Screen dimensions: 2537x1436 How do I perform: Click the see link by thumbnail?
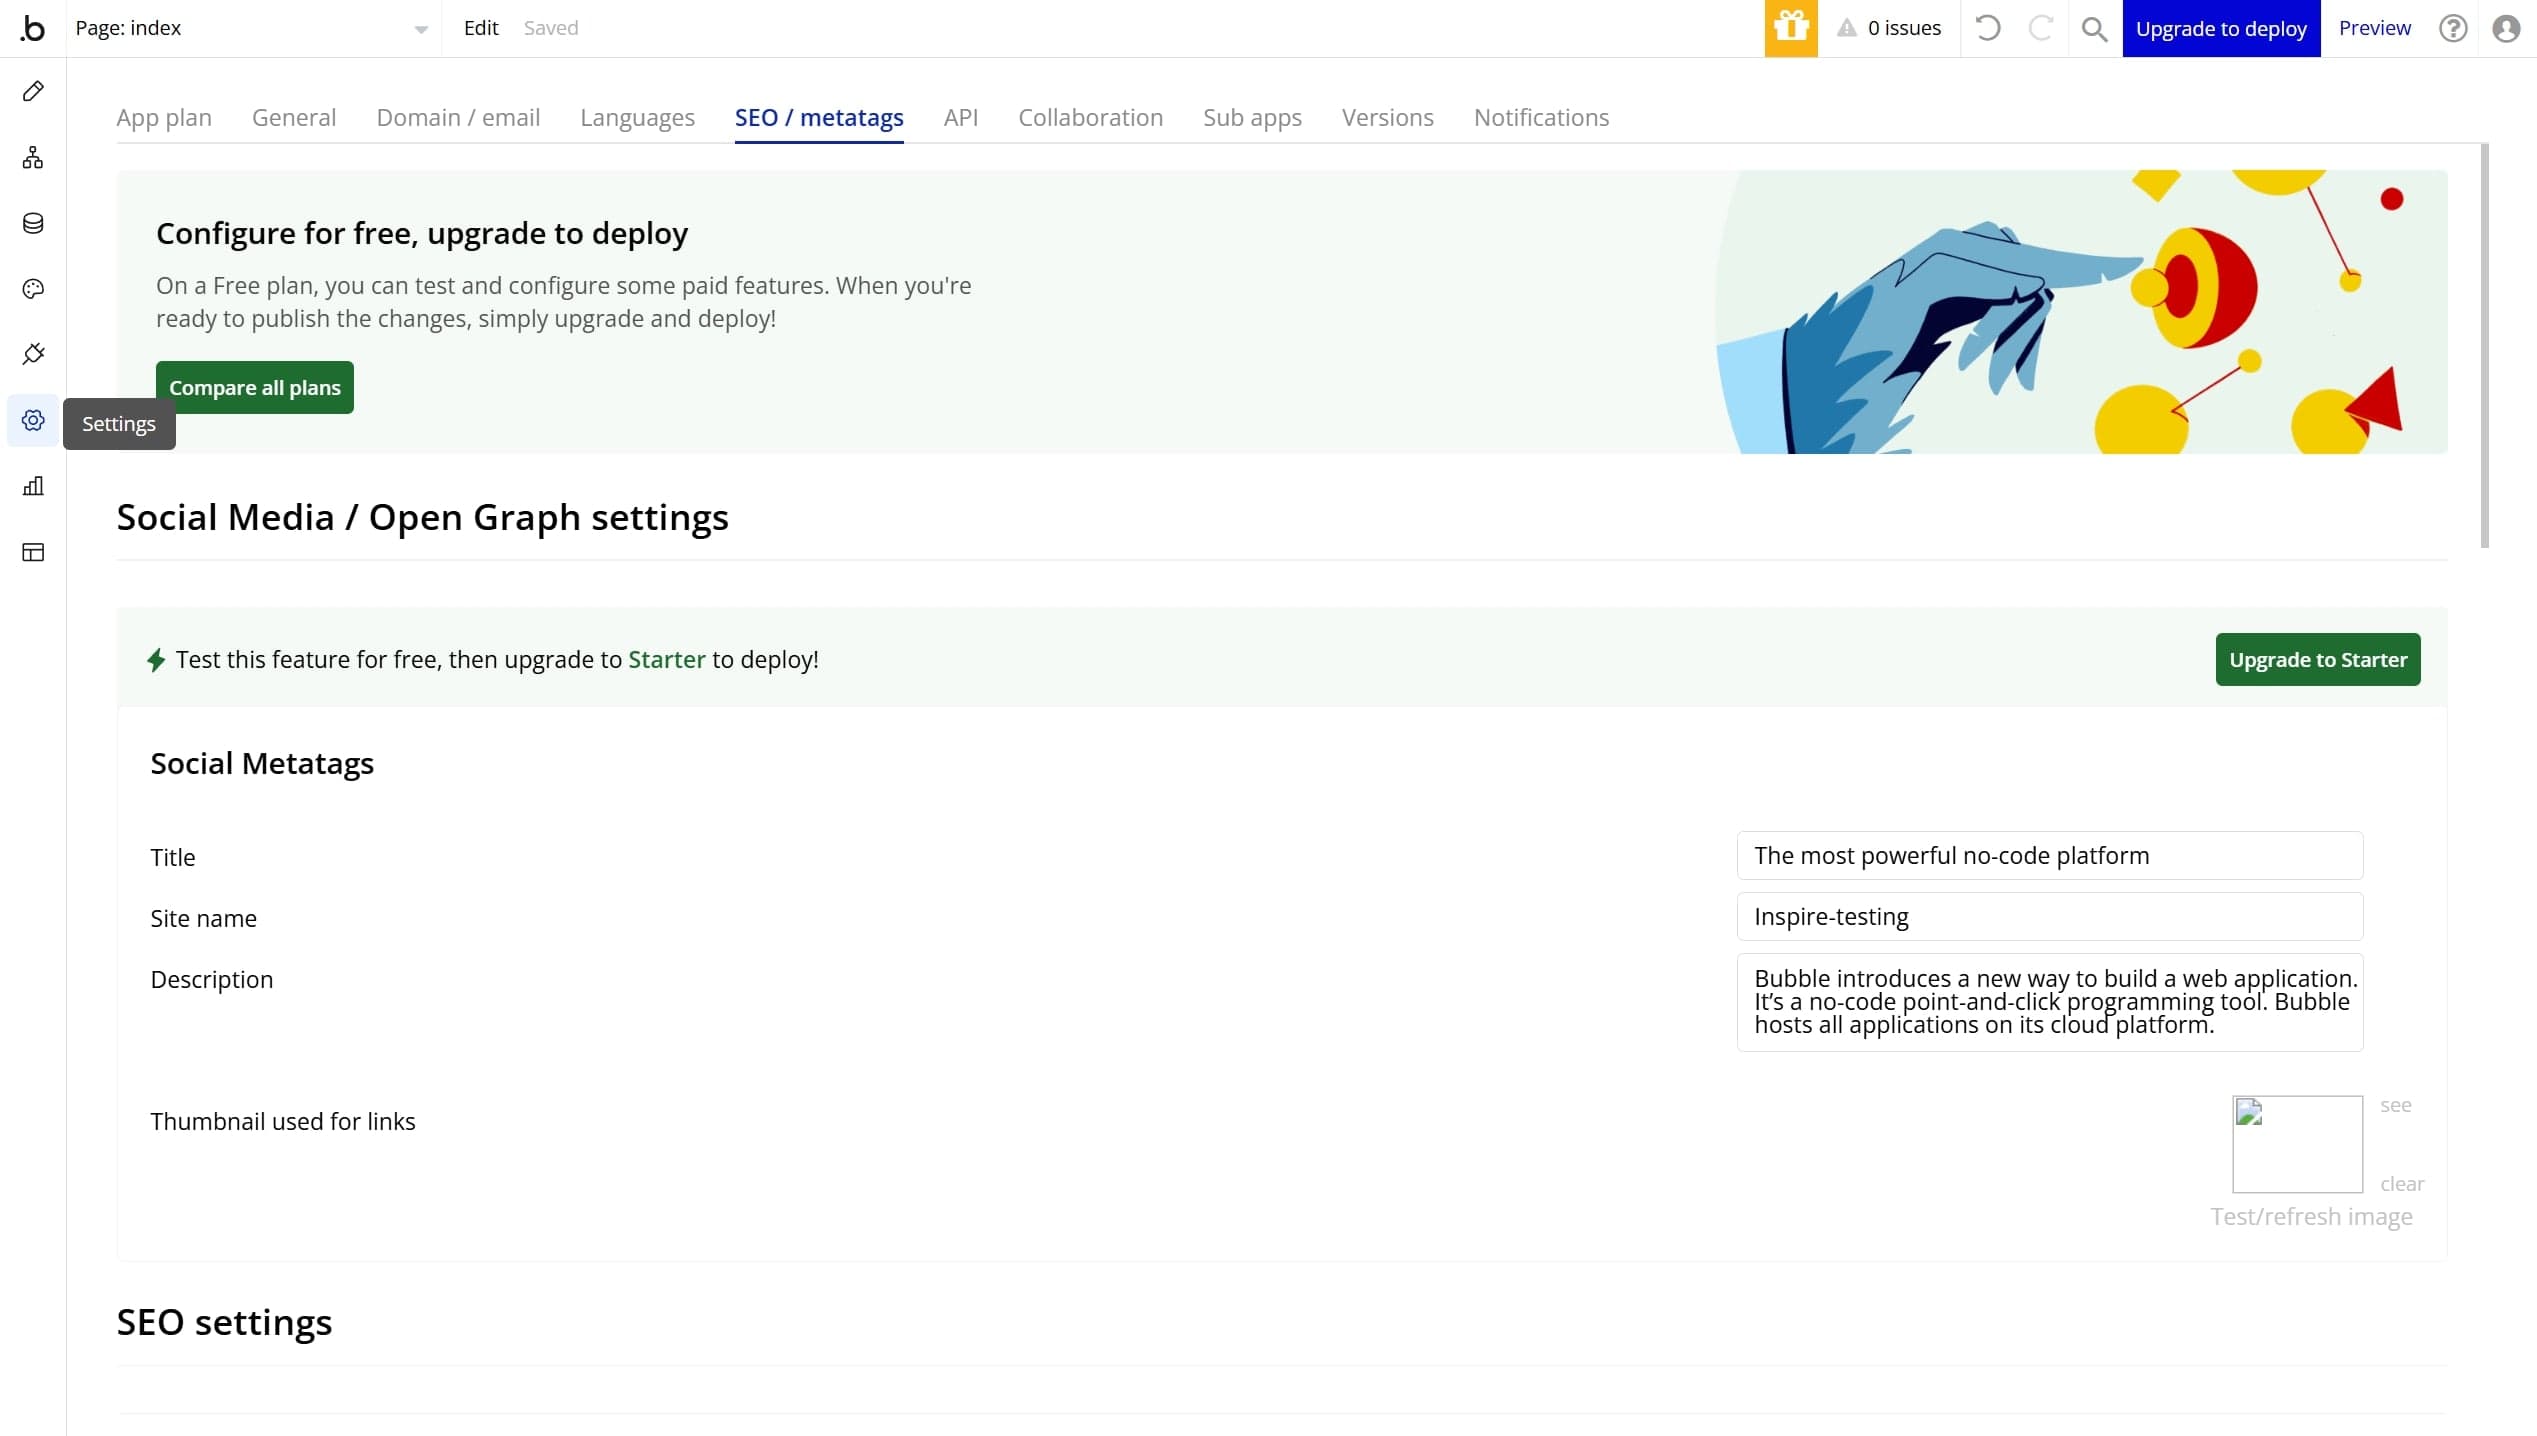(2395, 1105)
